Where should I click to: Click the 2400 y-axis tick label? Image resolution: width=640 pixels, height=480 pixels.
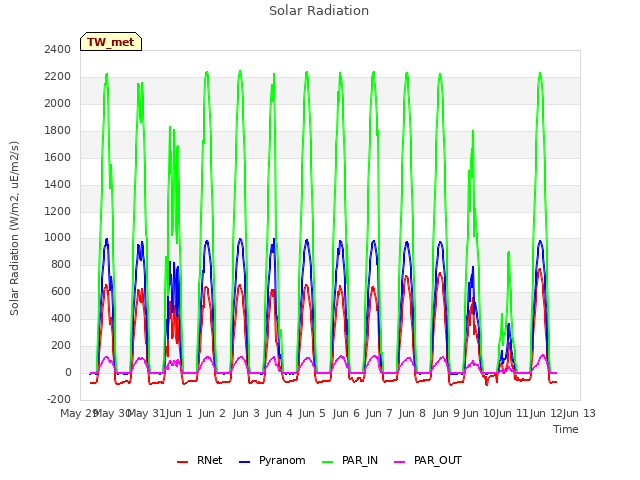coord(58,49)
